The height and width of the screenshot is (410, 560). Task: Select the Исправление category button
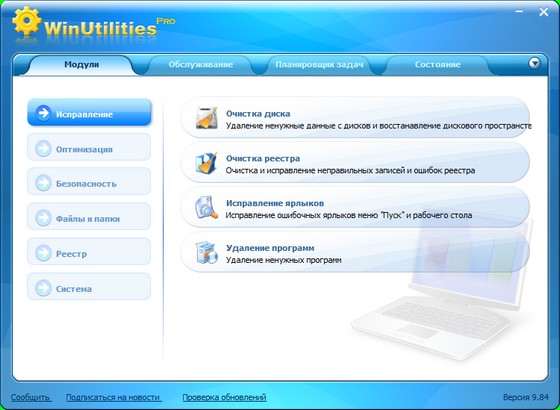89,112
